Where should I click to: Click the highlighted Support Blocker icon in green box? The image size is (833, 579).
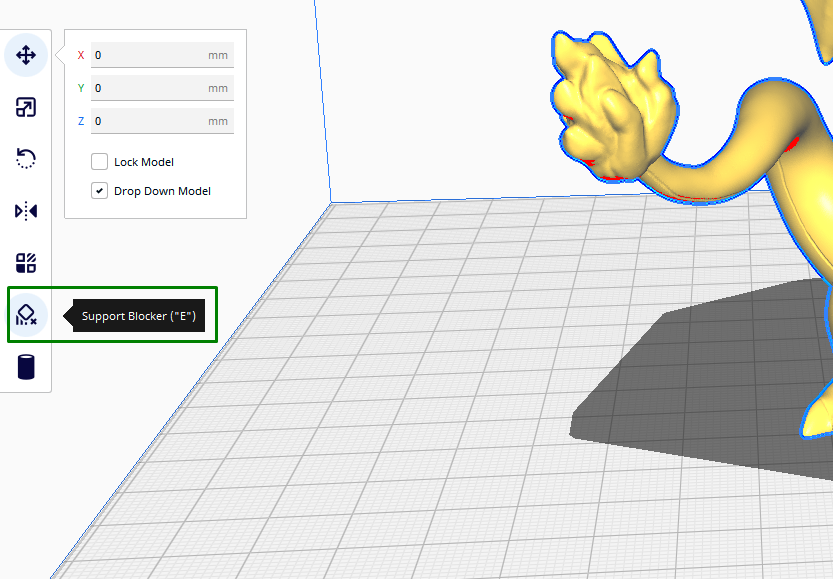point(26,314)
